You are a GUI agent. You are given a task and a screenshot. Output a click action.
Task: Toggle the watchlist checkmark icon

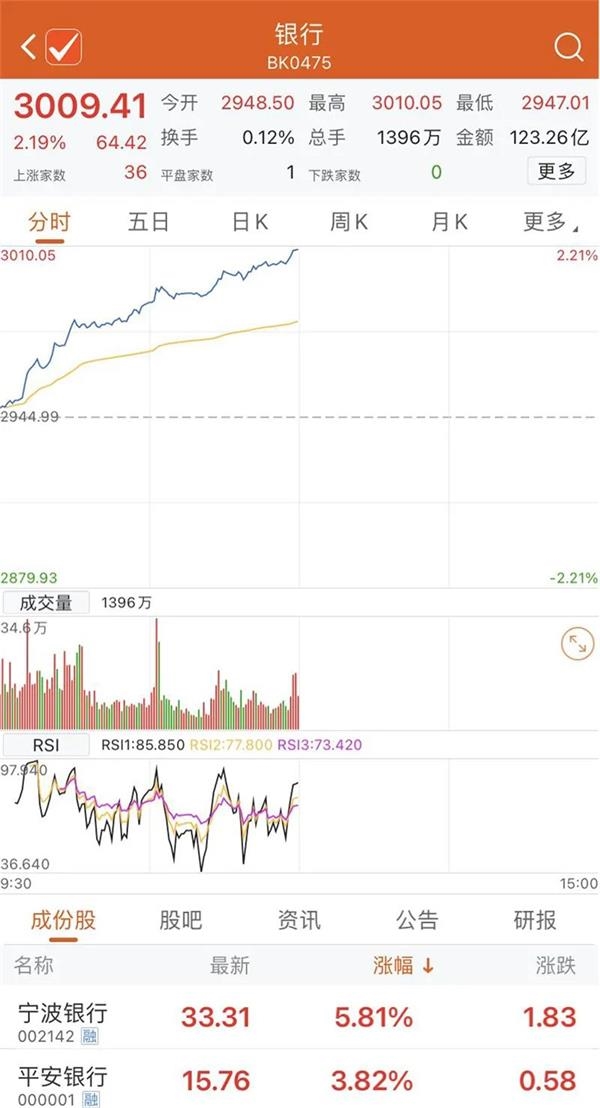[x=64, y=47]
